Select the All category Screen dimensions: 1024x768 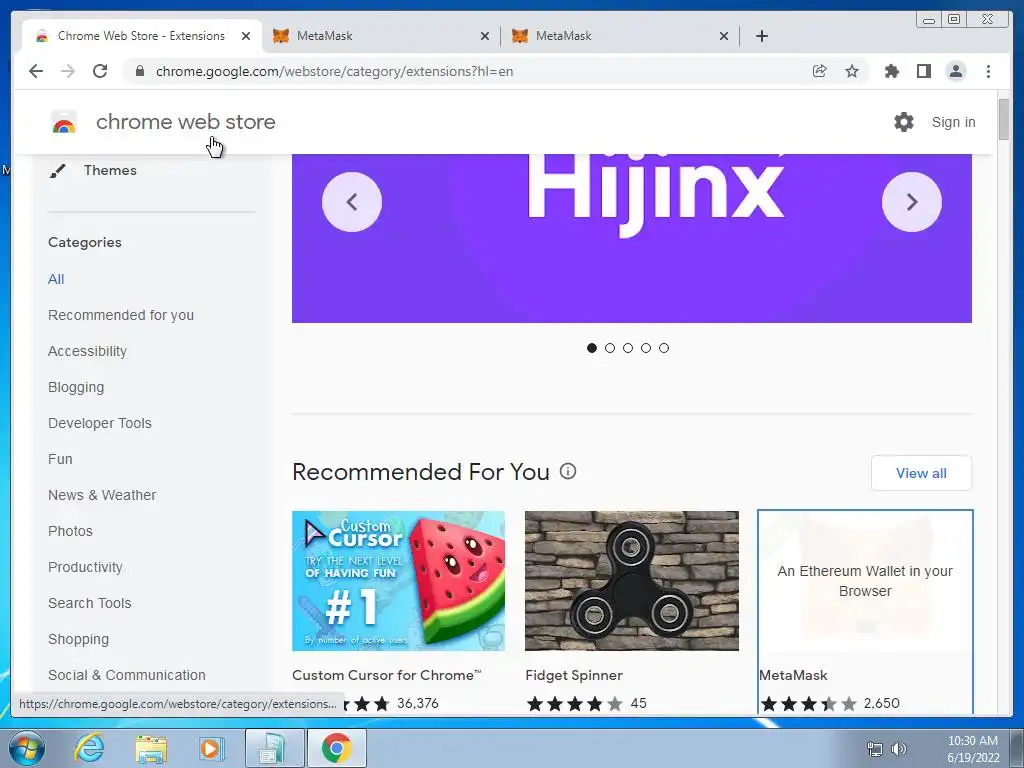pos(56,279)
